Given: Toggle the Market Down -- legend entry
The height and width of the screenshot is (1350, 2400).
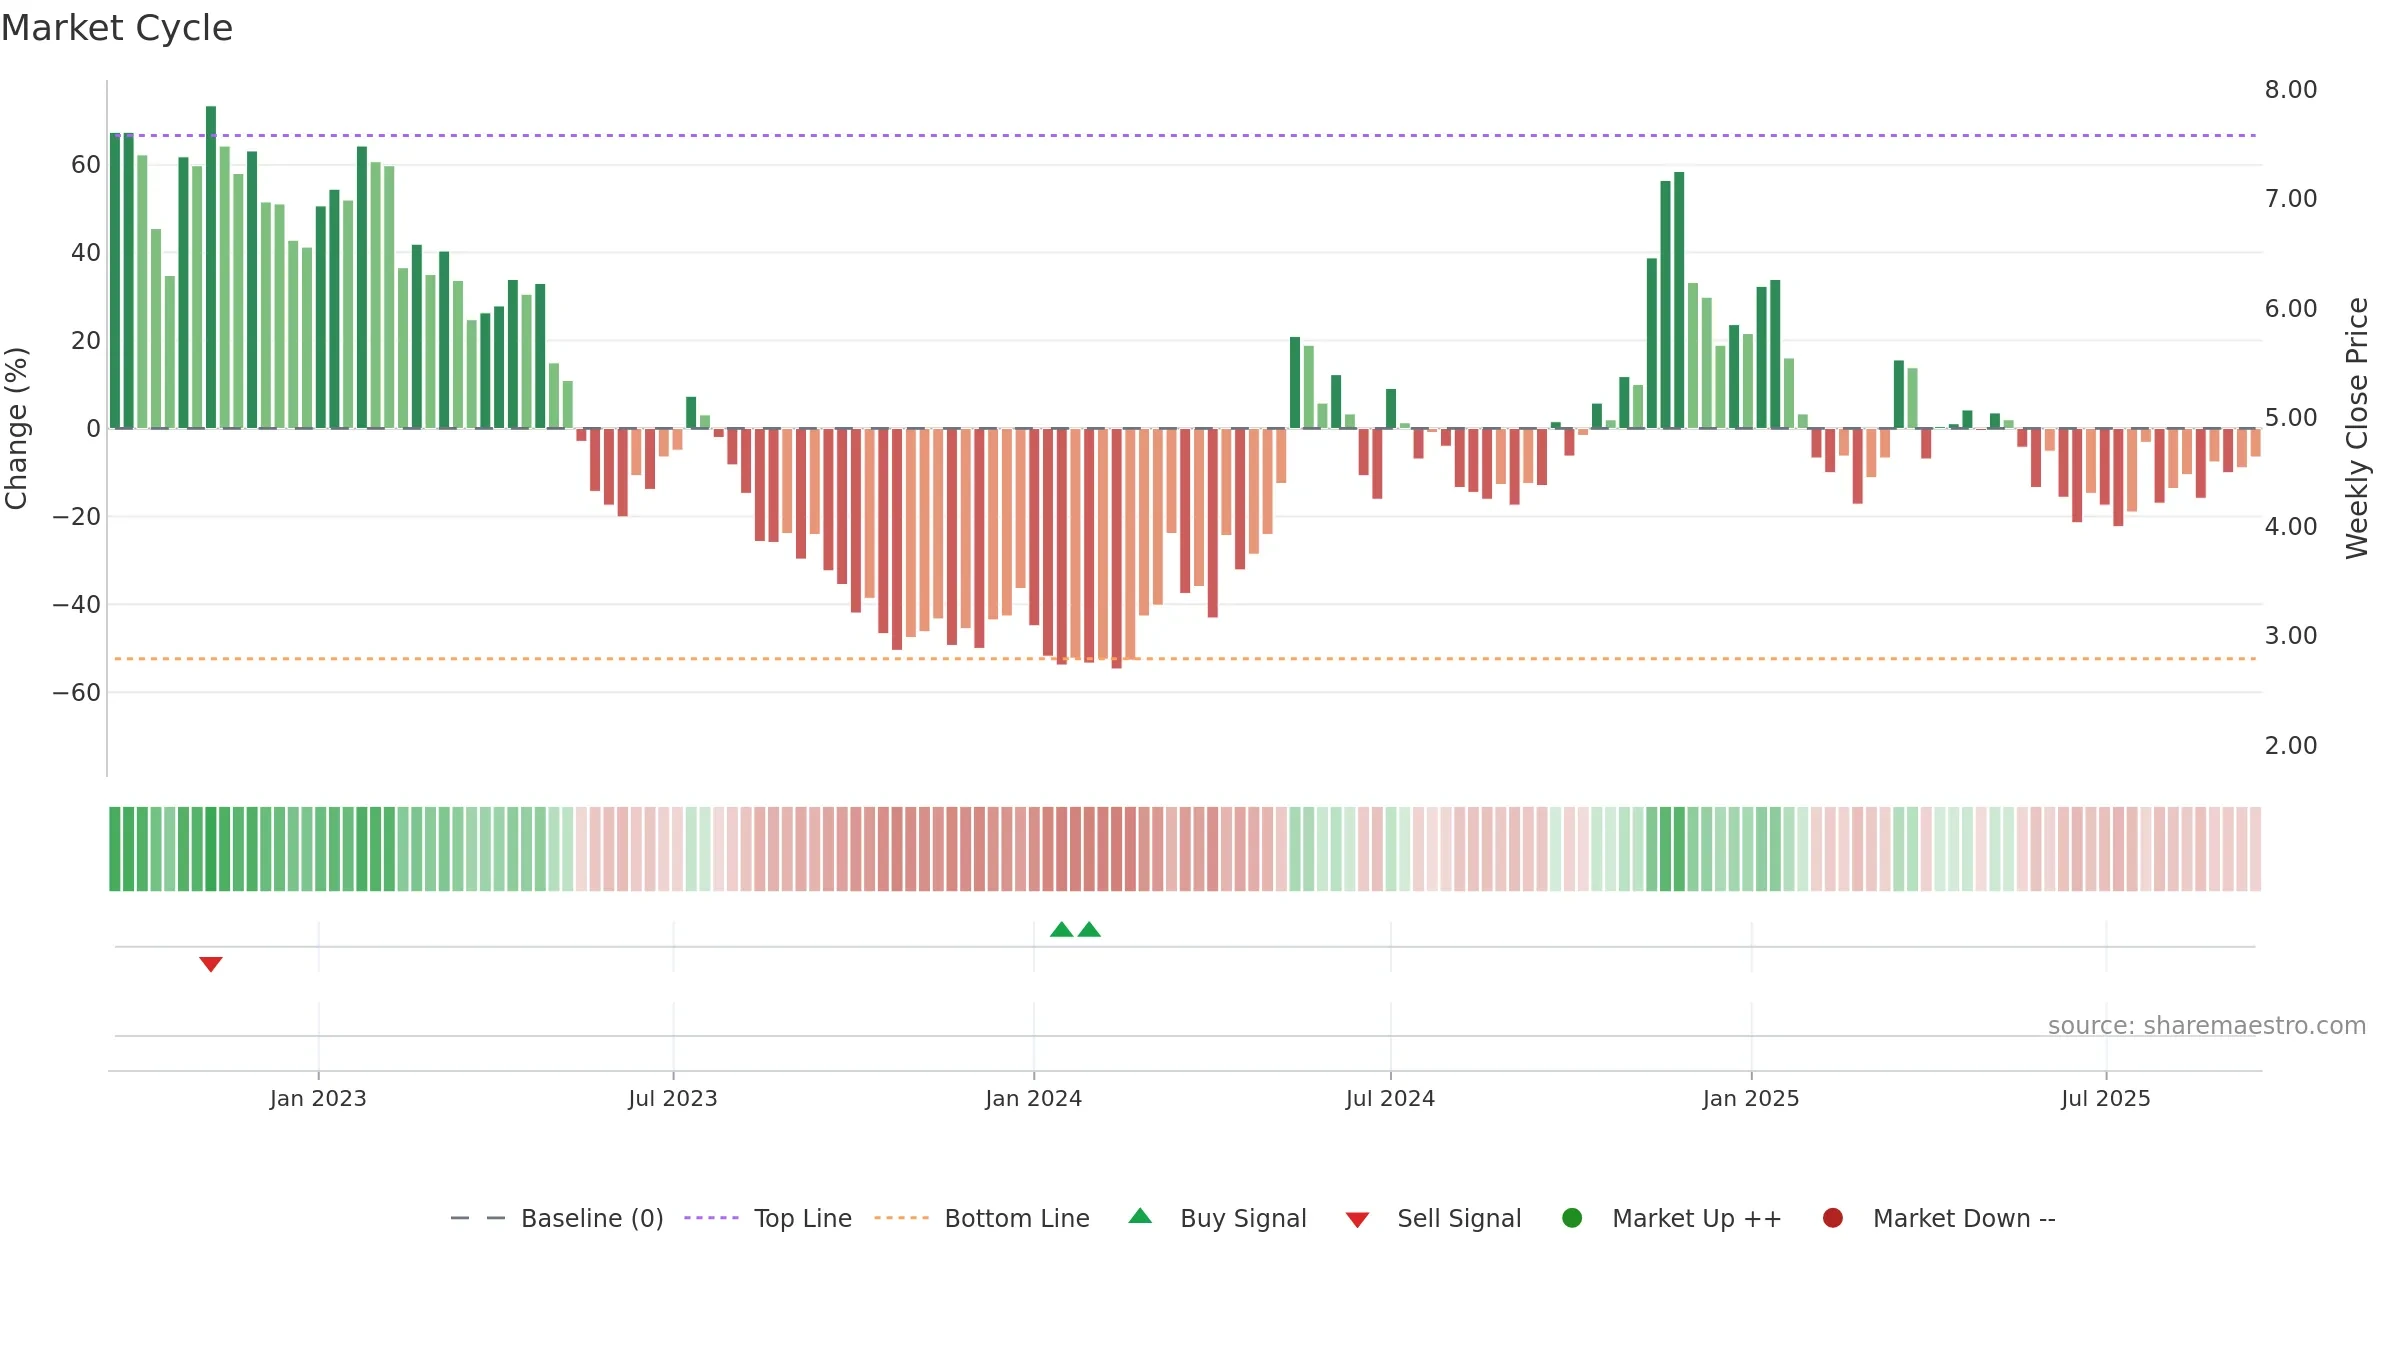Looking at the screenshot, I should [1939, 1218].
